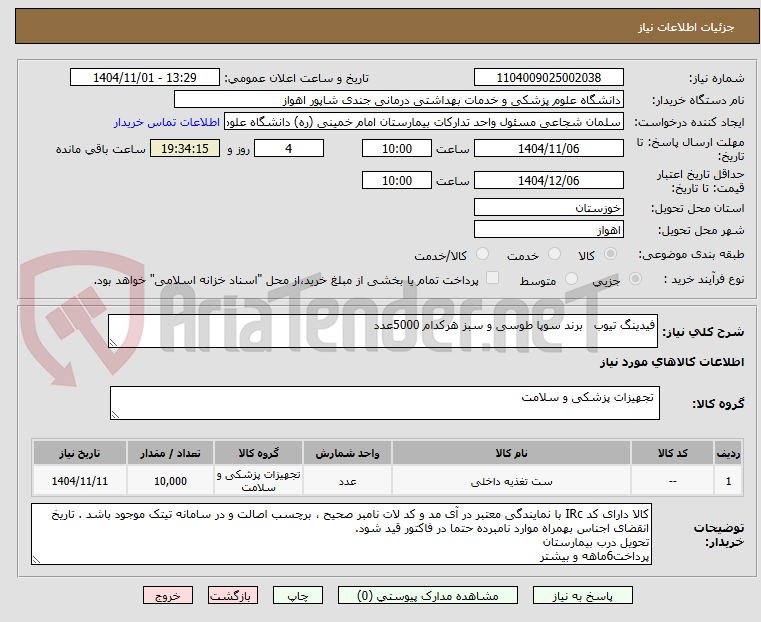
Task: Click the buyer organization name field
Action: [x=398, y=100]
